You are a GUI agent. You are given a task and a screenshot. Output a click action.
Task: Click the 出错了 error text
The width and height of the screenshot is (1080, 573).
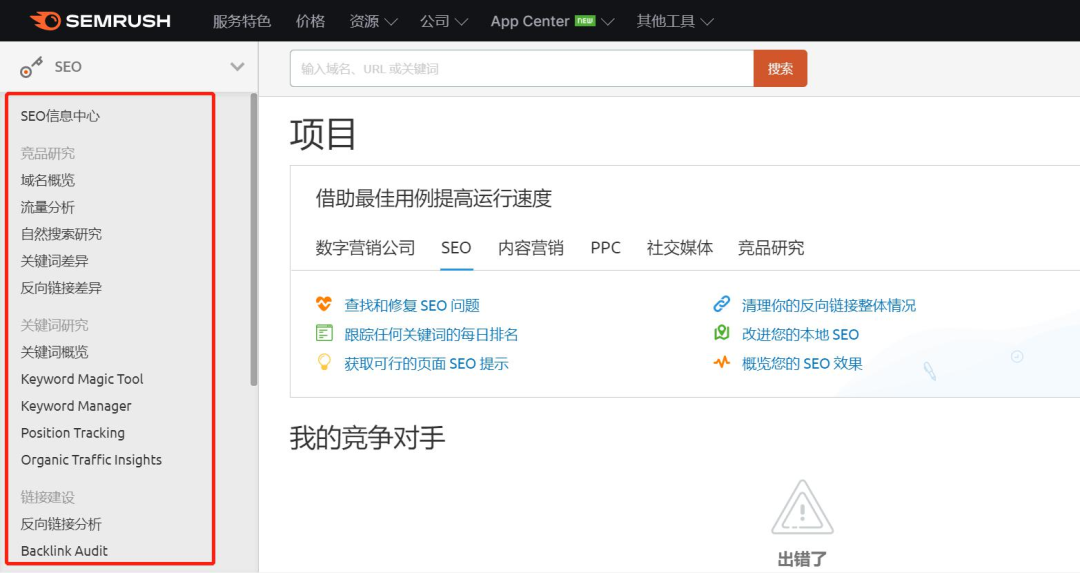point(802,559)
